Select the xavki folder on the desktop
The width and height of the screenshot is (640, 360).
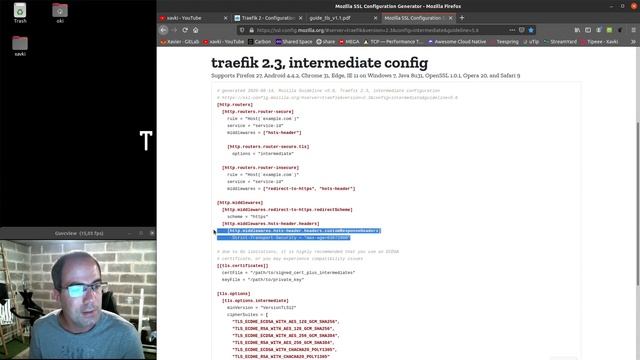click(x=20, y=46)
